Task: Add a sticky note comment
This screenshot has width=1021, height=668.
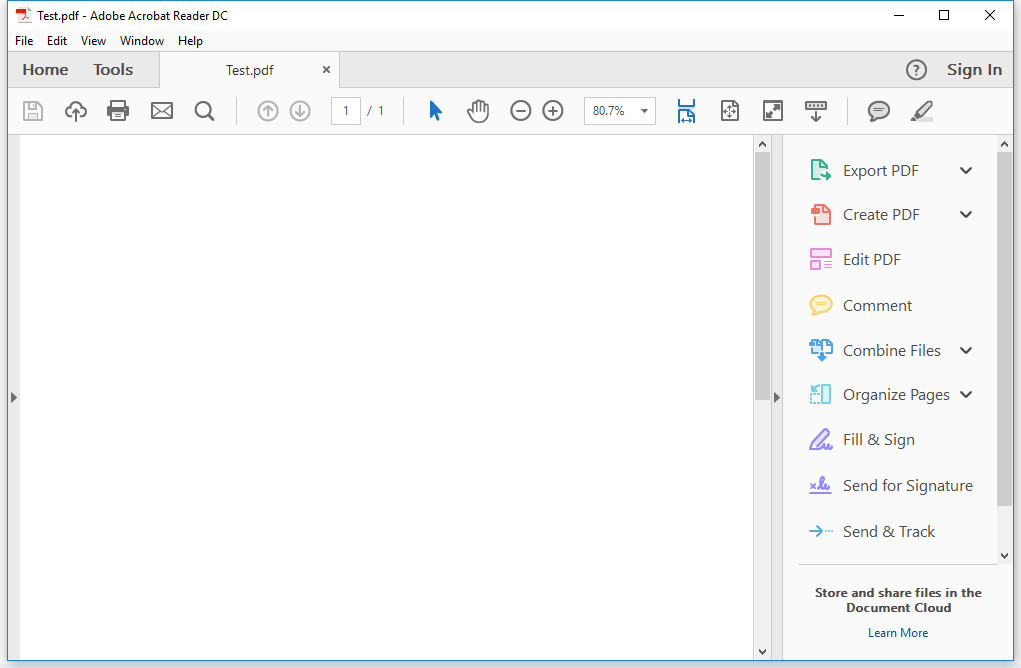Action: point(878,111)
